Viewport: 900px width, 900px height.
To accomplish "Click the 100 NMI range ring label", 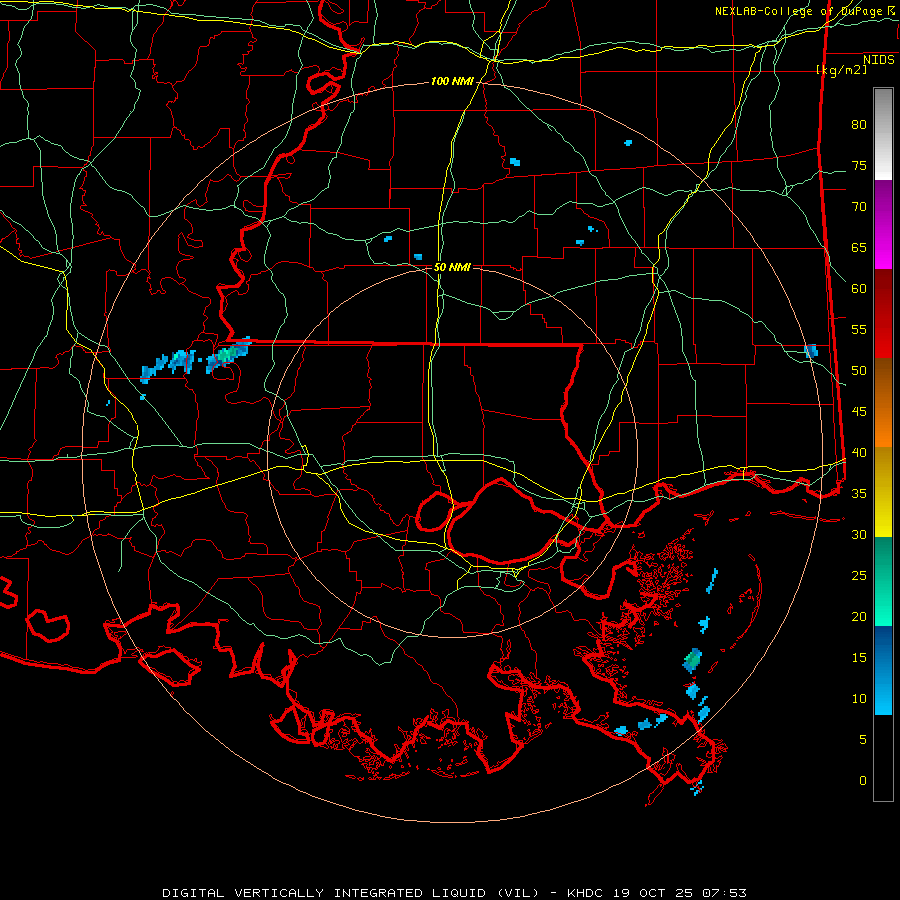I will [x=452, y=82].
